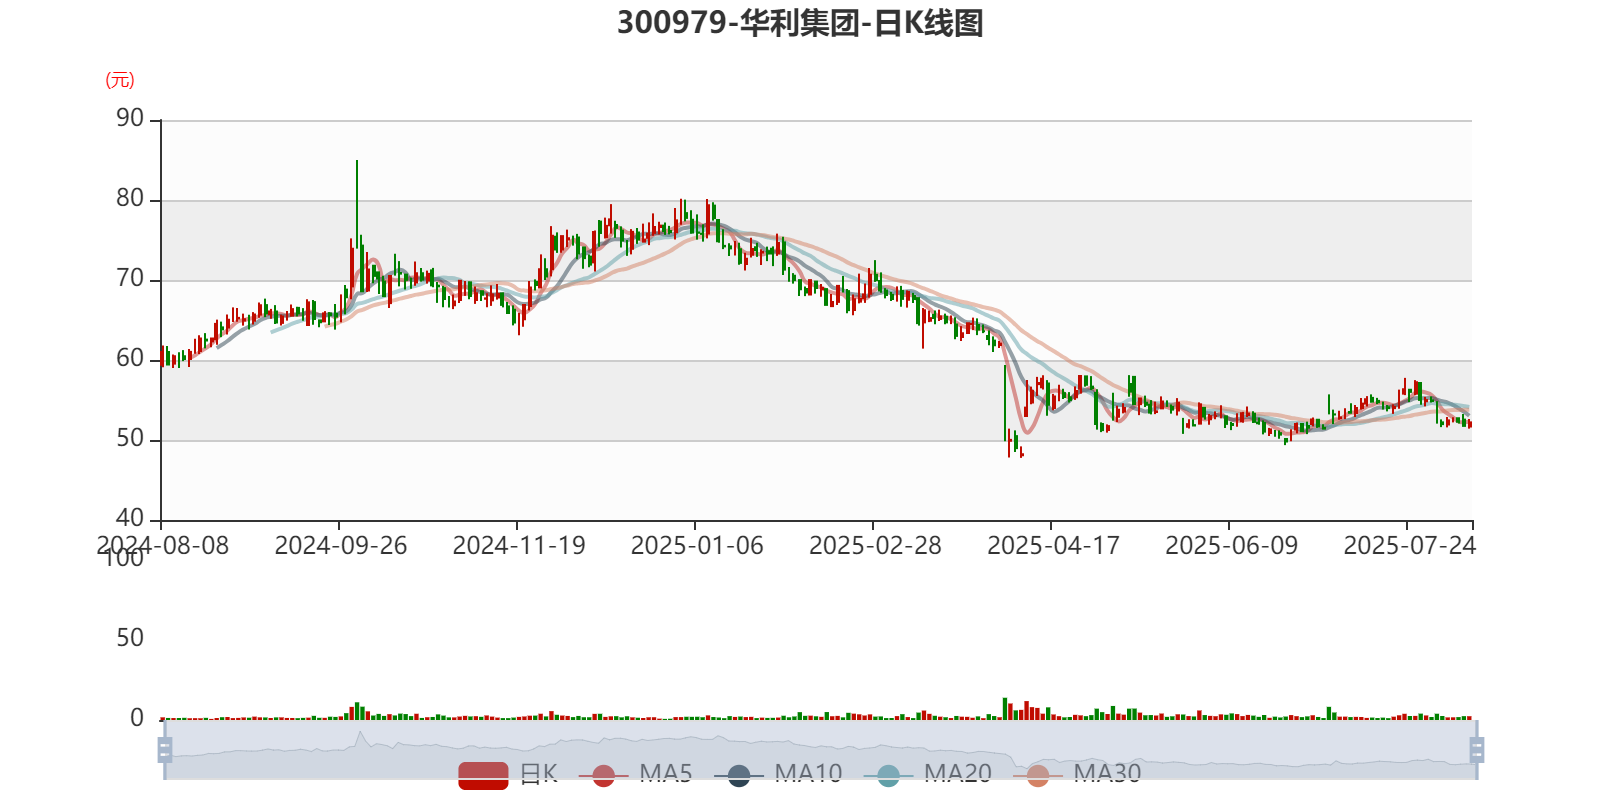Viewport: 1600px width, 800px height.
Task: Grab the right data zoom slider handle
Action: click(1476, 750)
